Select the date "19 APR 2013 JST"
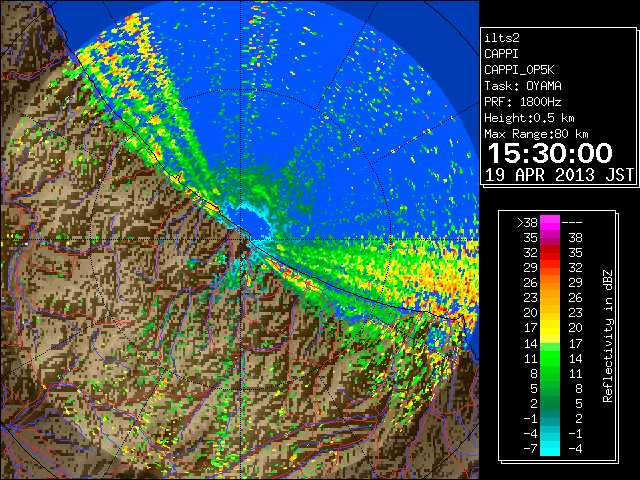This screenshot has height=480, width=640. (x=559, y=175)
